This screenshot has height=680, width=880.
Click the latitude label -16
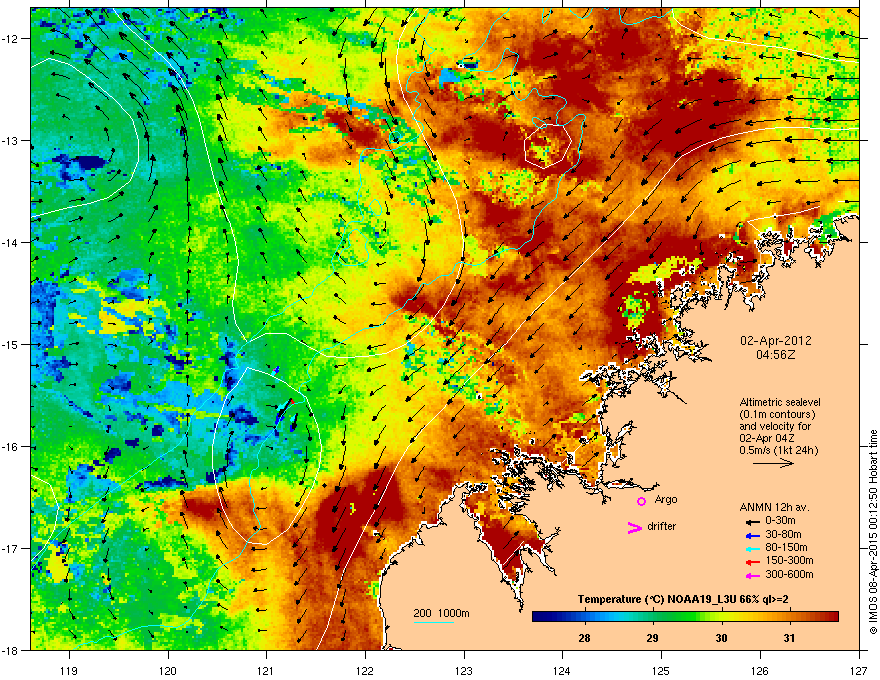(11, 447)
